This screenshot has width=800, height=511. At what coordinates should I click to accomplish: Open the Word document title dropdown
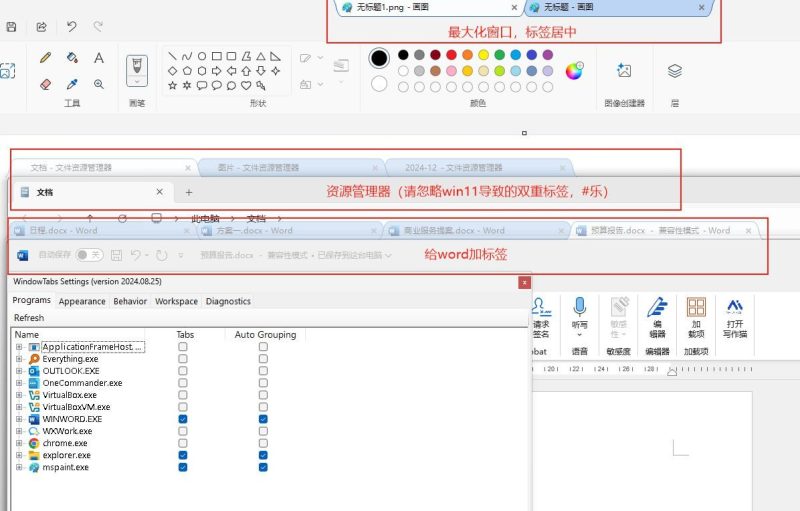[x=388, y=255]
